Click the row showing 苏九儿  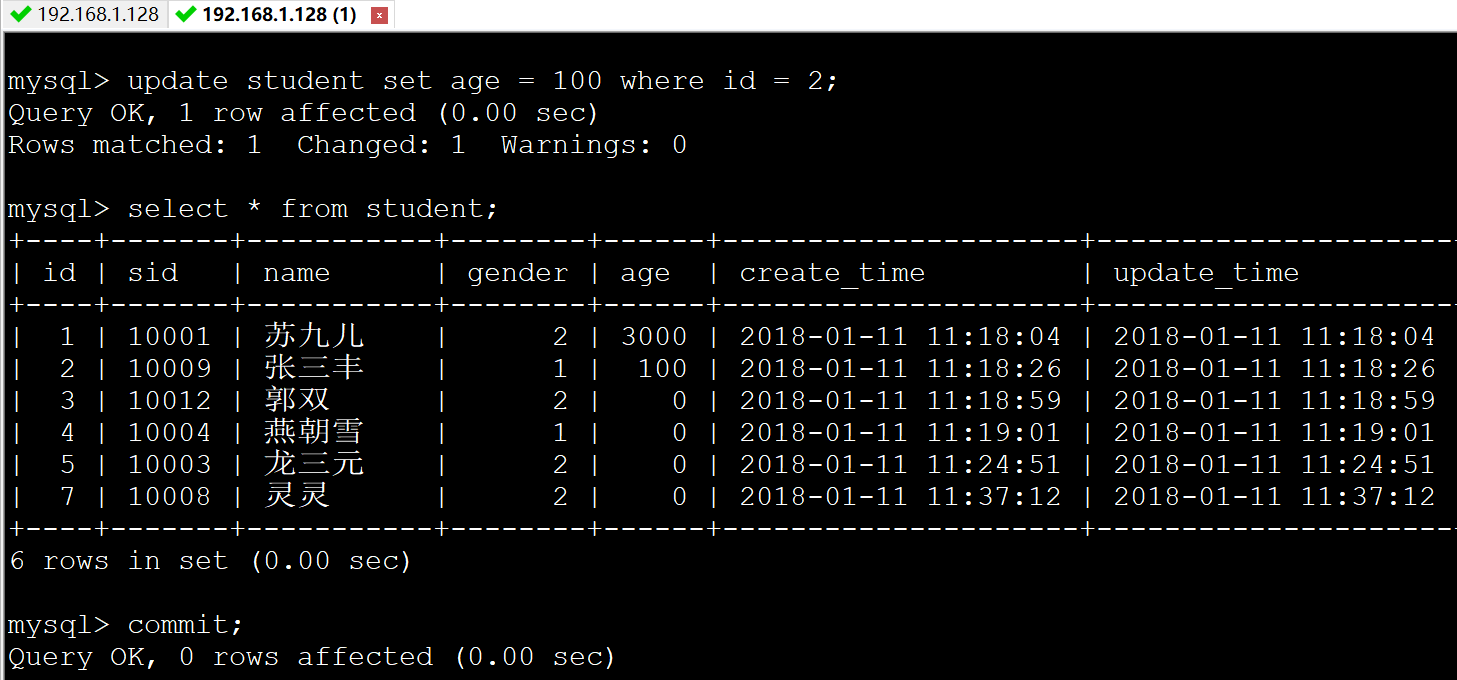[314, 336]
